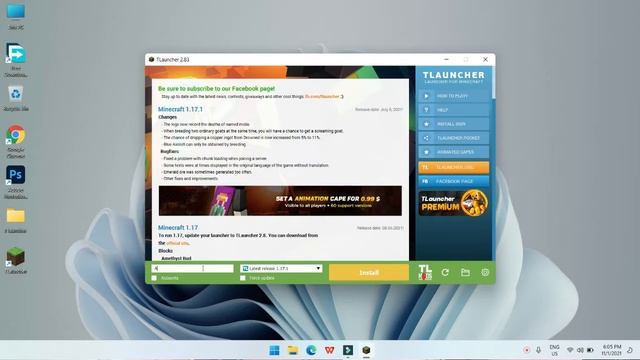Open the TLauncher Pocket sidebar entry
The width and height of the screenshot is (640, 360).
[453, 138]
